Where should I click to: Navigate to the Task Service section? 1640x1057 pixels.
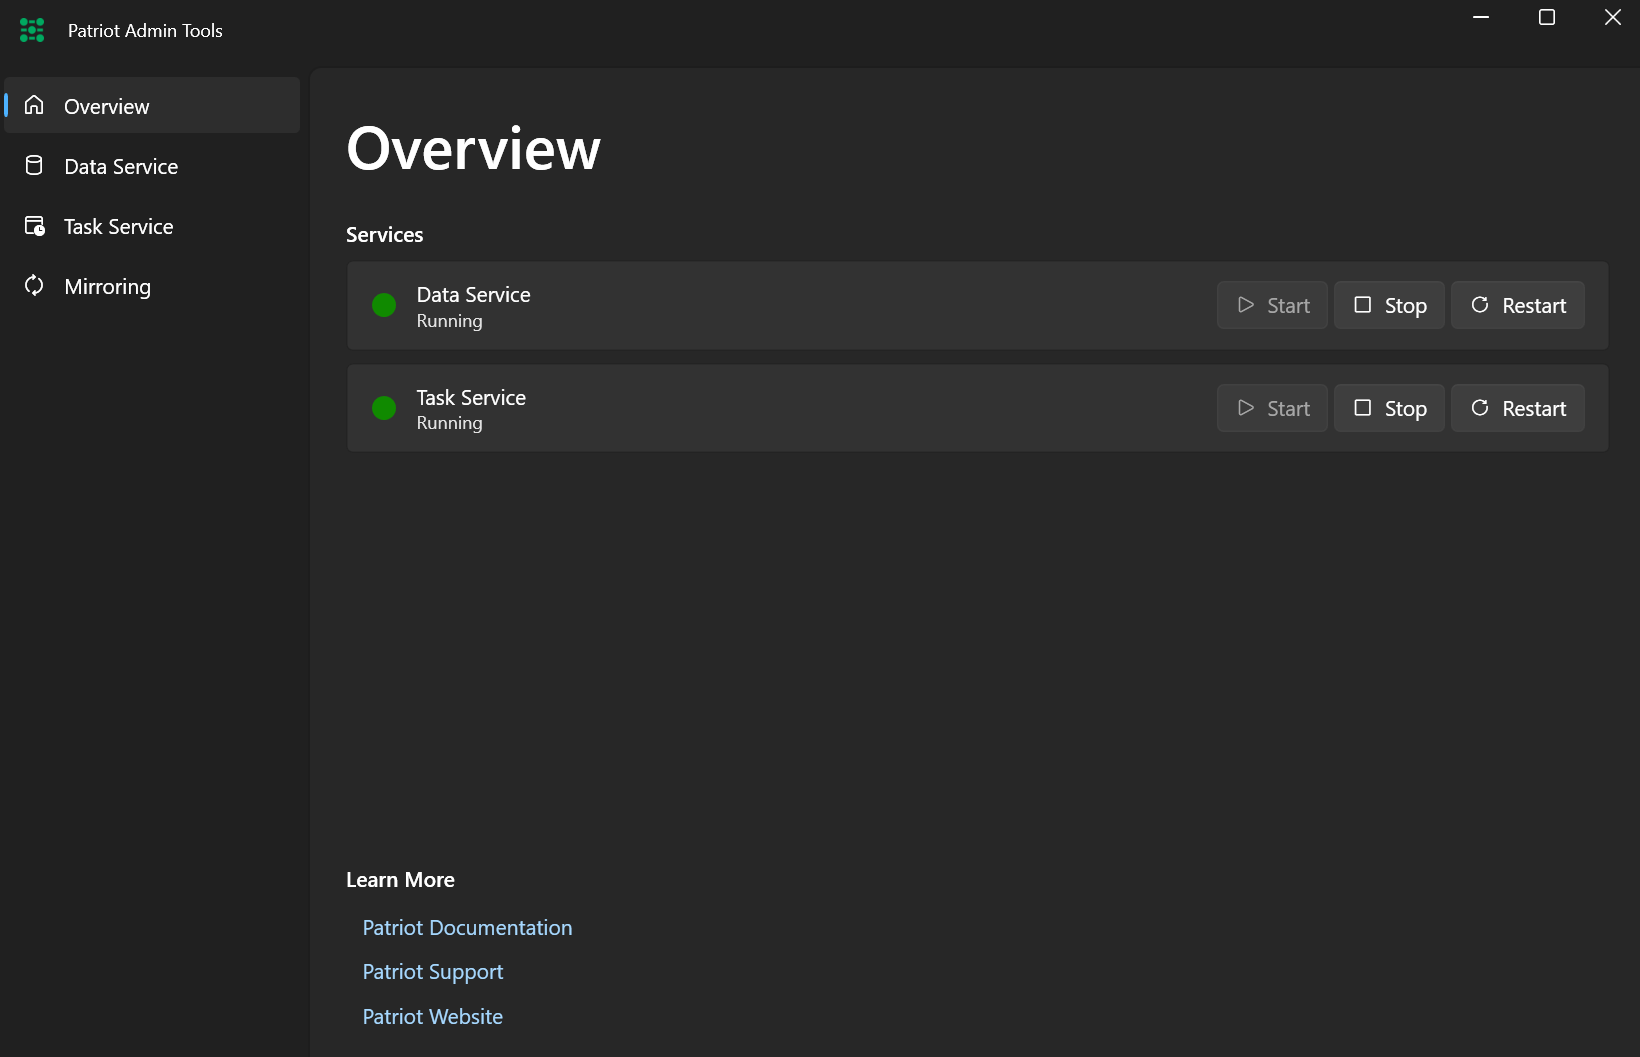click(152, 226)
